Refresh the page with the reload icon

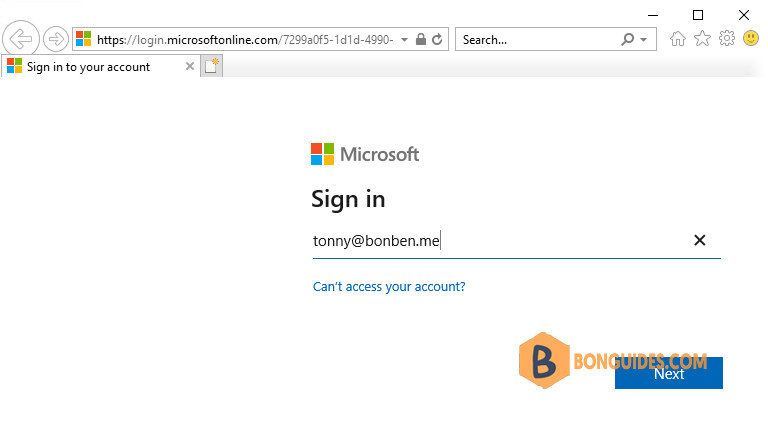tap(437, 39)
